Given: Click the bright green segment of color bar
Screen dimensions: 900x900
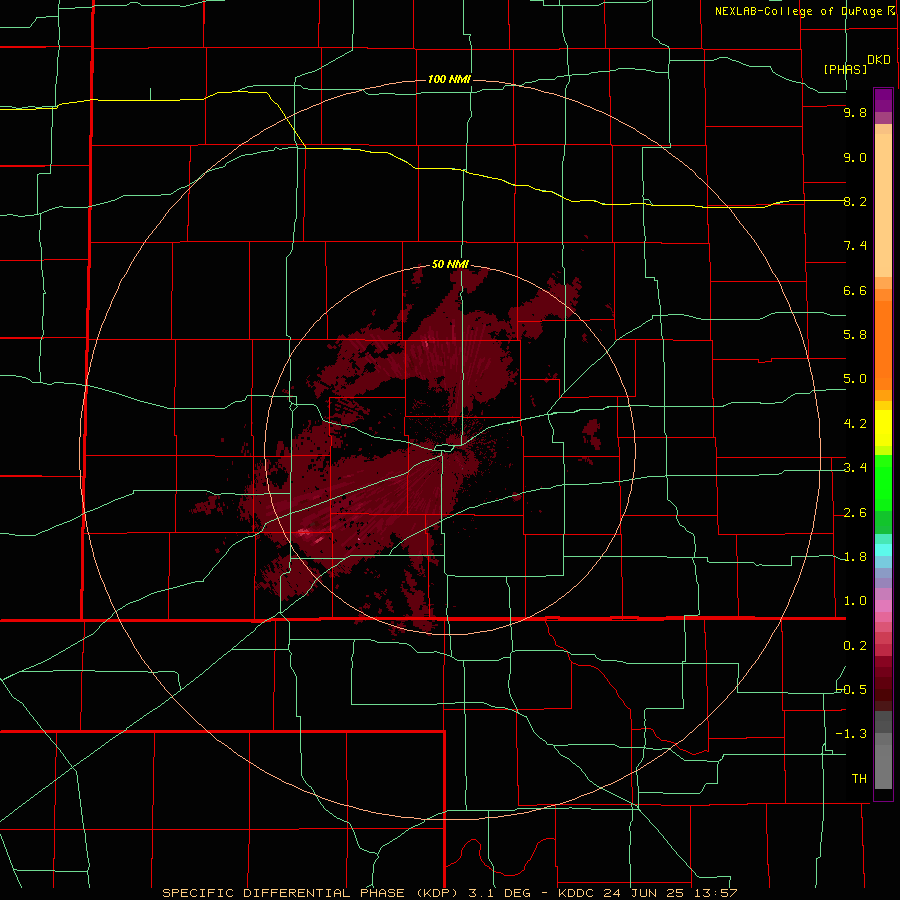Looking at the screenshot, I should tap(883, 485).
